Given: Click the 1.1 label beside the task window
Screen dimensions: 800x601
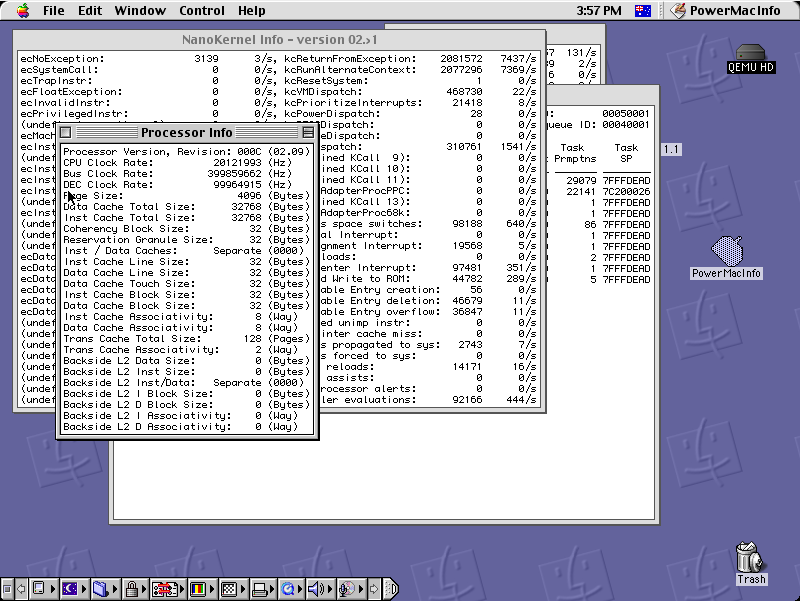Looking at the screenshot, I should pyautogui.click(x=671, y=149).
